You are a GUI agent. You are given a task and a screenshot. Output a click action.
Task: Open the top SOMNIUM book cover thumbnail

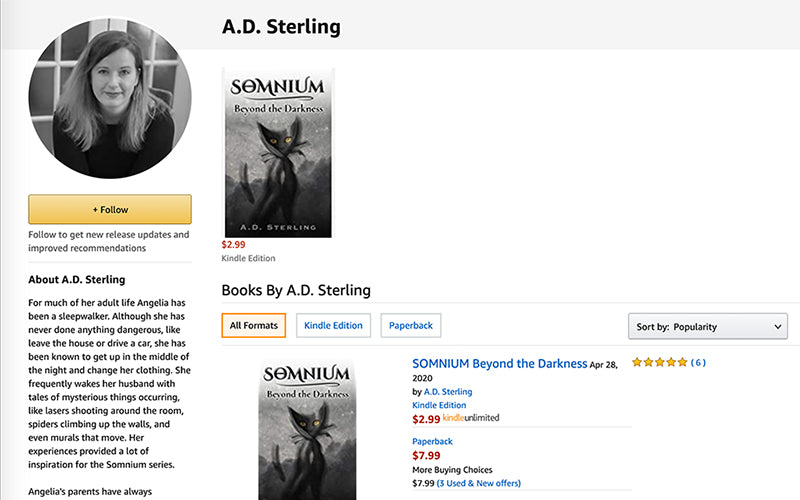[277, 153]
